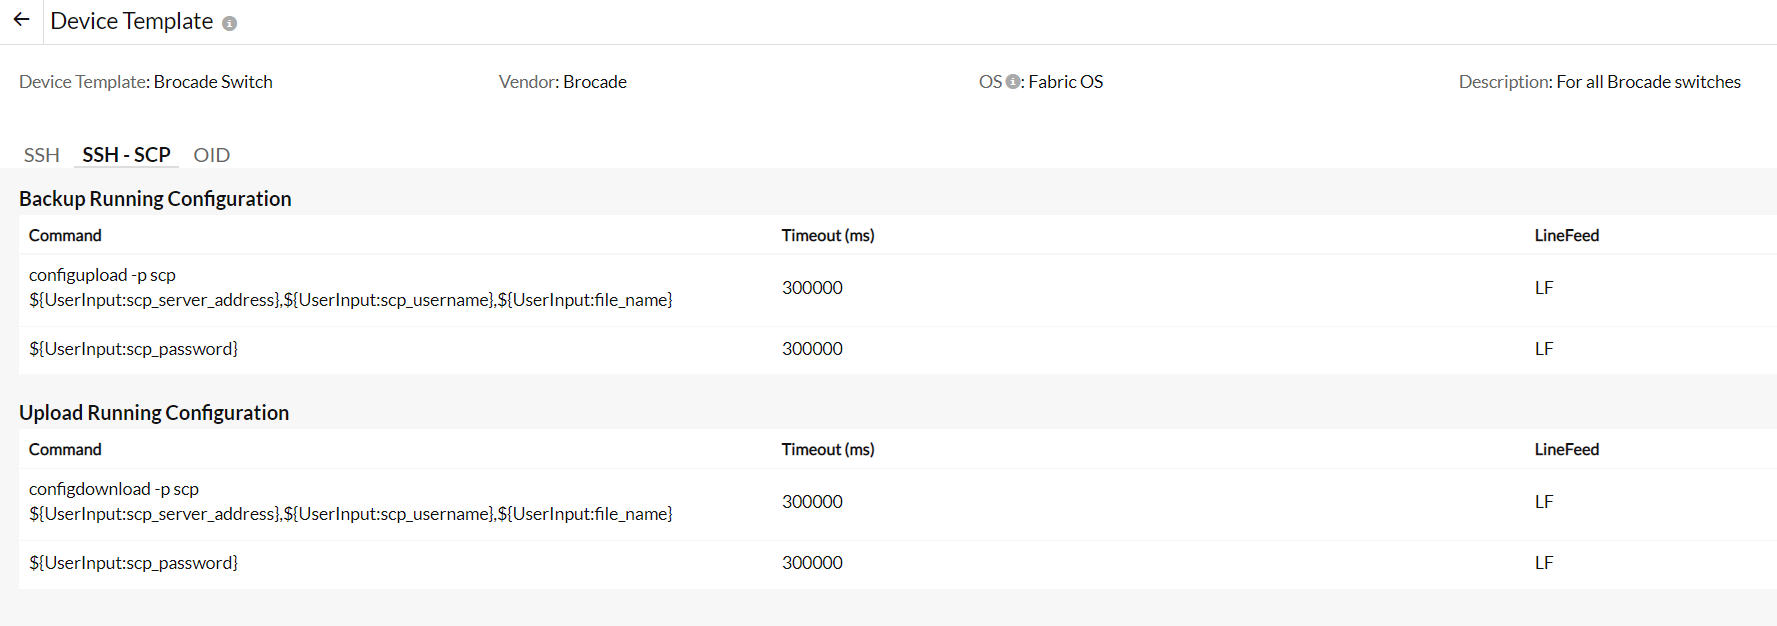Switch to the SSH tab

point(41,155)
